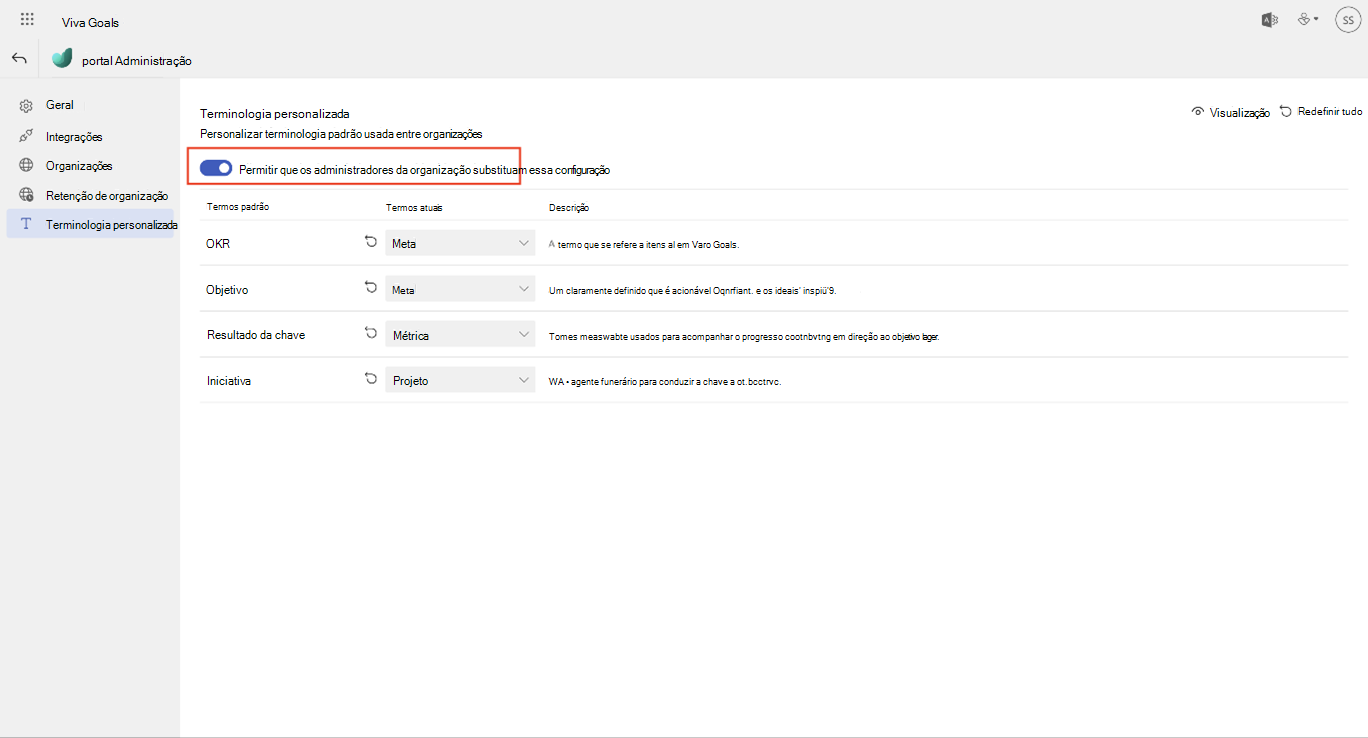Viewport: 1368px width, 738px height.
Task: Click the Descrição column header
Action: tap(569, 208)
